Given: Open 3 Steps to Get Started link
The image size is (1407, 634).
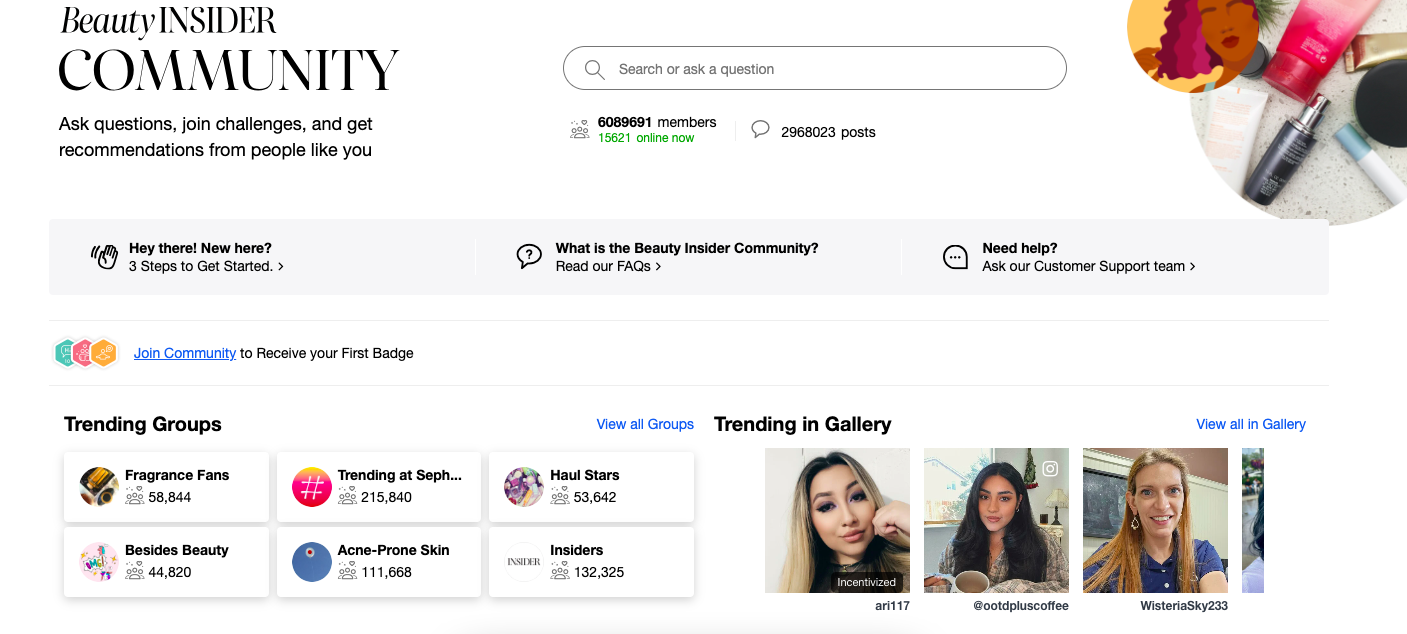Looking at the screenshot, I should click(206, 266).
